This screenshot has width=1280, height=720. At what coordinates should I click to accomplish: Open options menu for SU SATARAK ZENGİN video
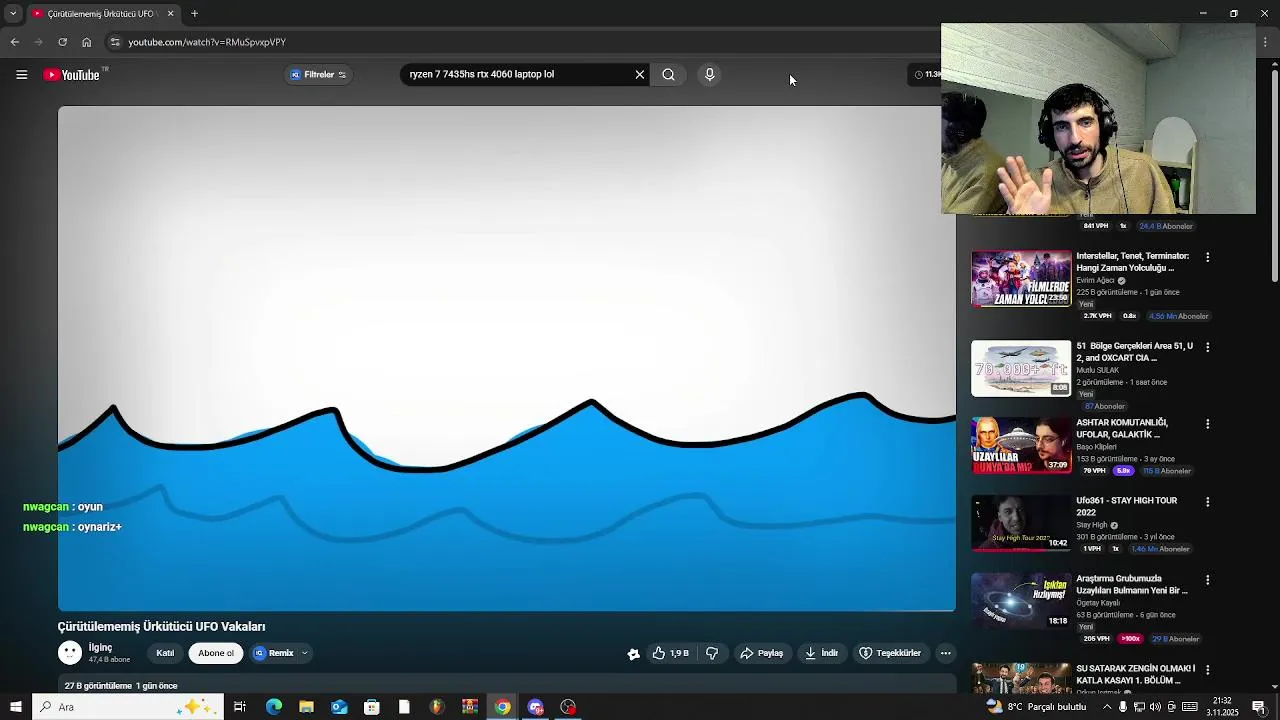(1207, 670)
